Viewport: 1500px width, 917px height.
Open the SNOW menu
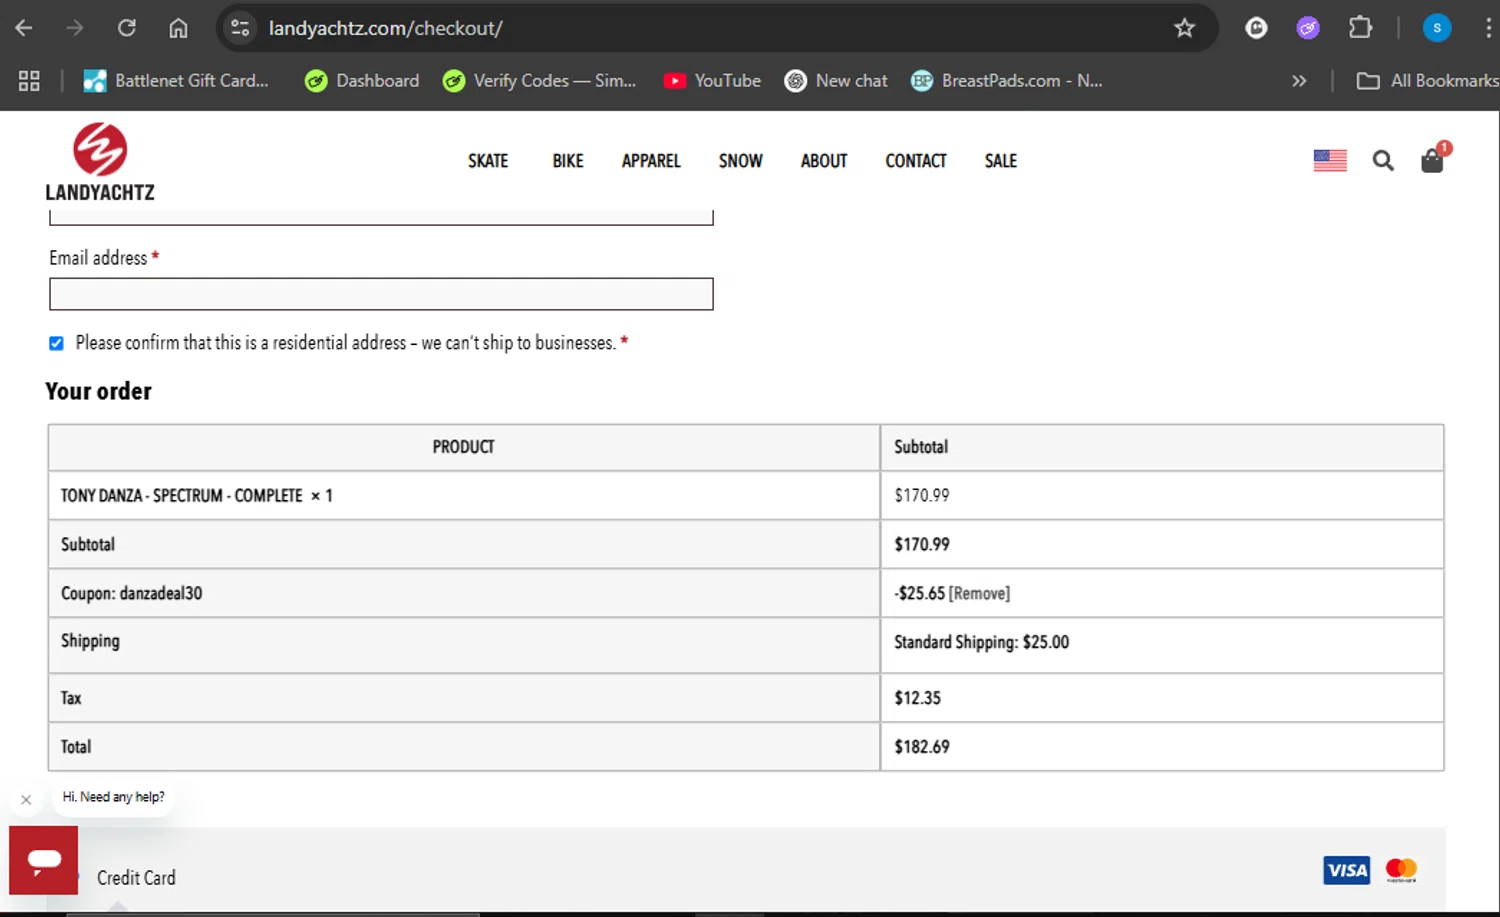click(x=741, y=161)
